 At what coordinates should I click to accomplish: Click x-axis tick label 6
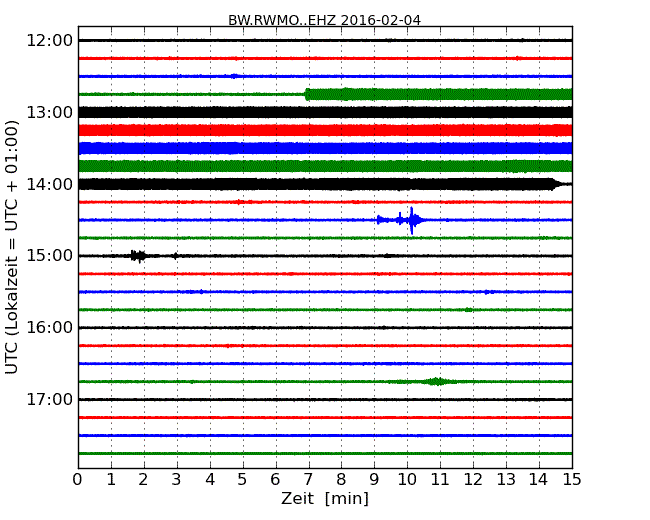(276, 480)
